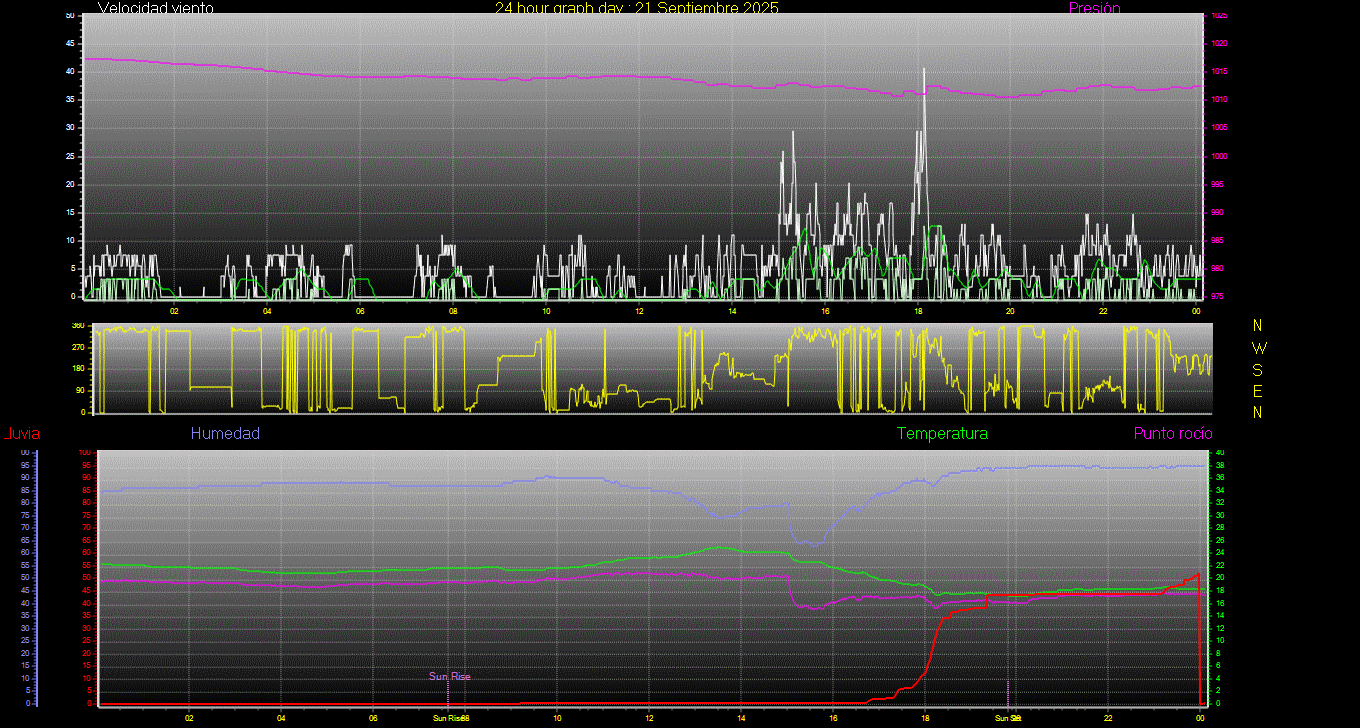1360x728 pixels.
Task: Click the bottom 'N' compass direction letter
Action: point(1257,412)
